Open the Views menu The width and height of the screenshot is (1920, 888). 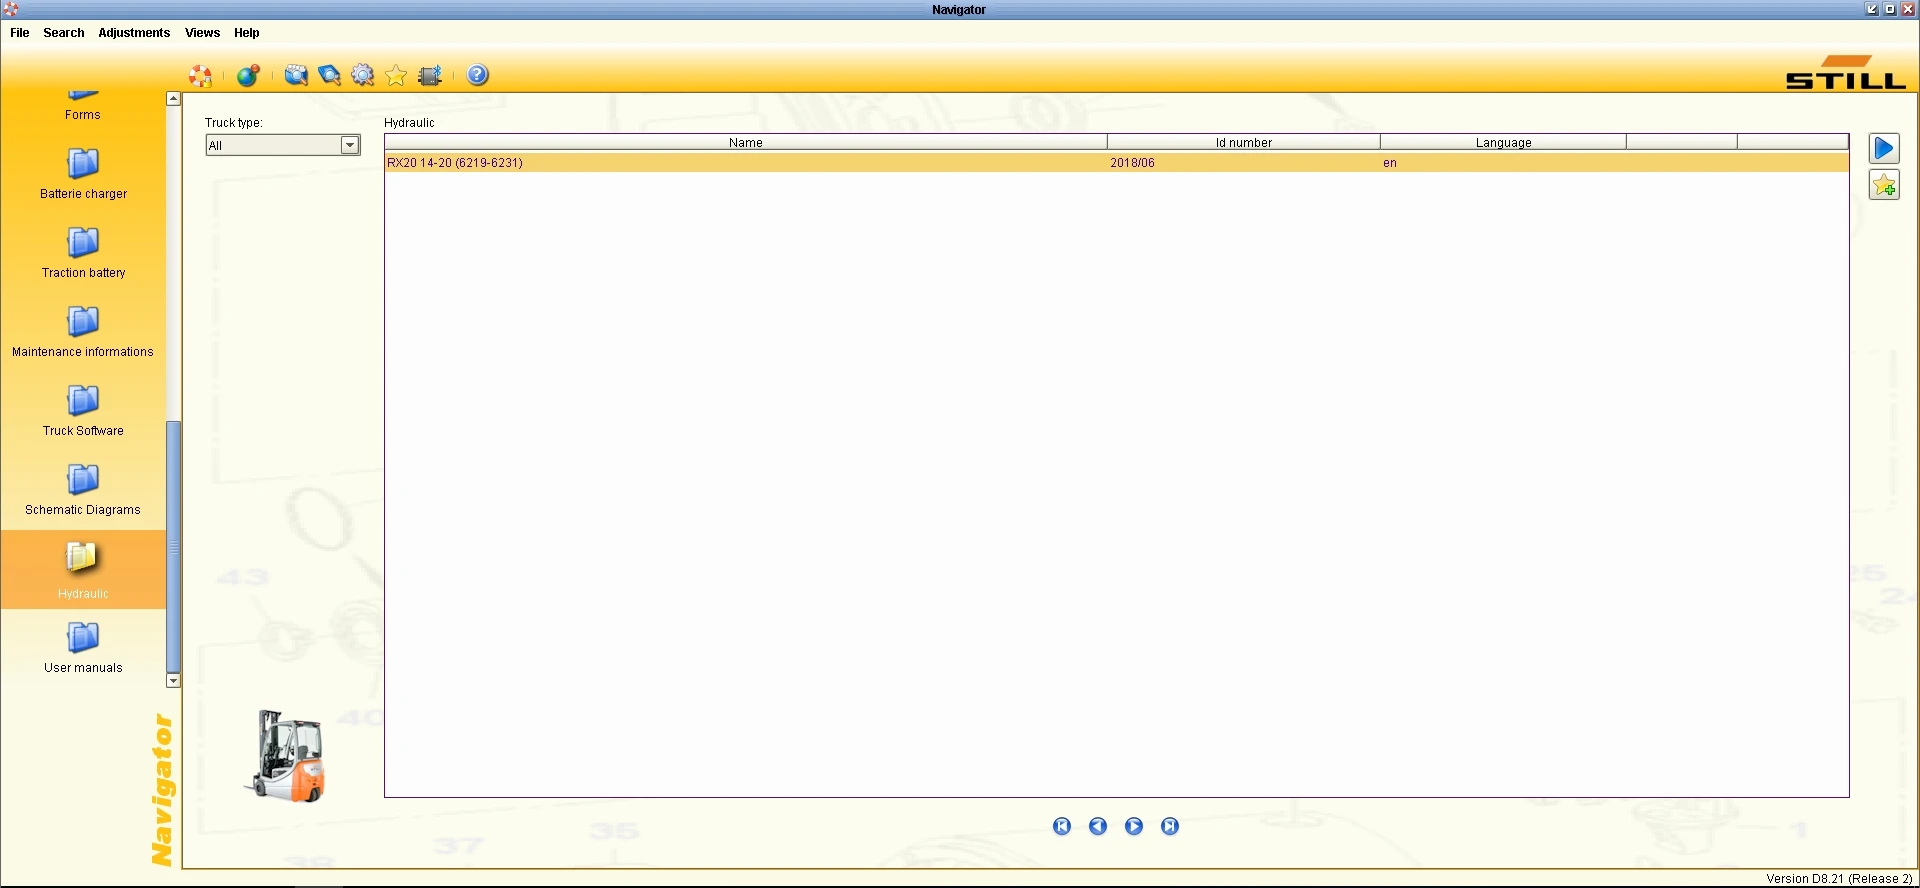(203, 33)
